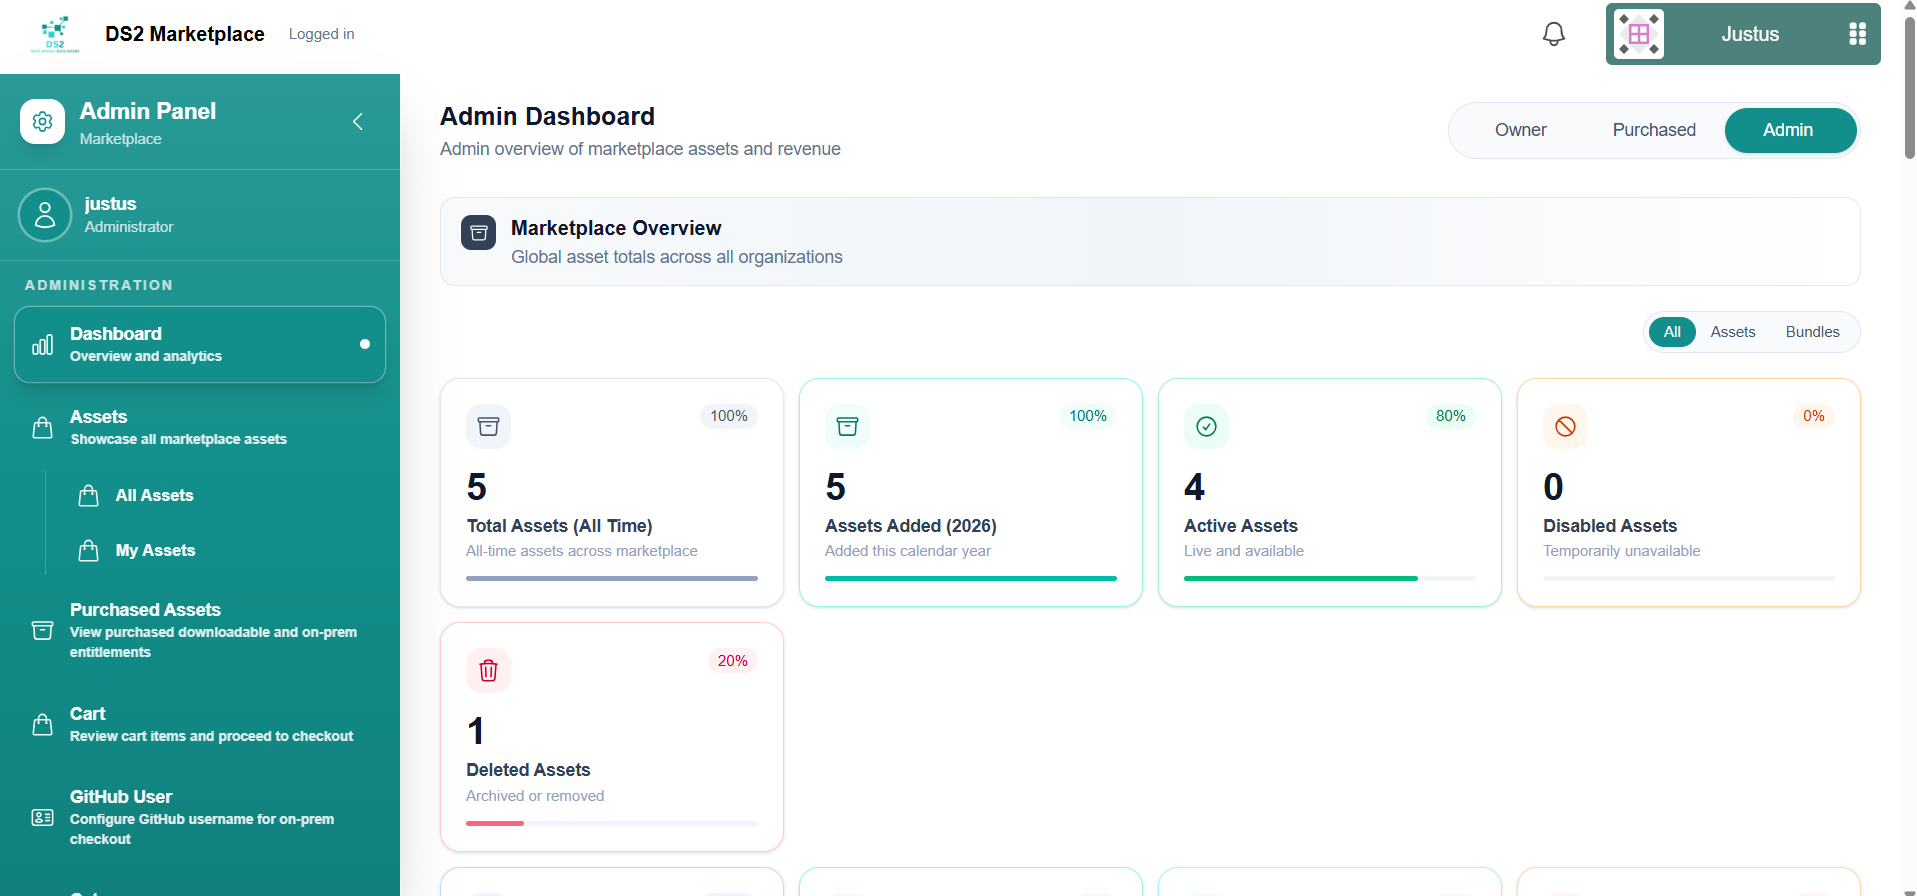1917x896 pixels.
Task: Click the Deleted Assets progress bar
Action: coord(612,823)
